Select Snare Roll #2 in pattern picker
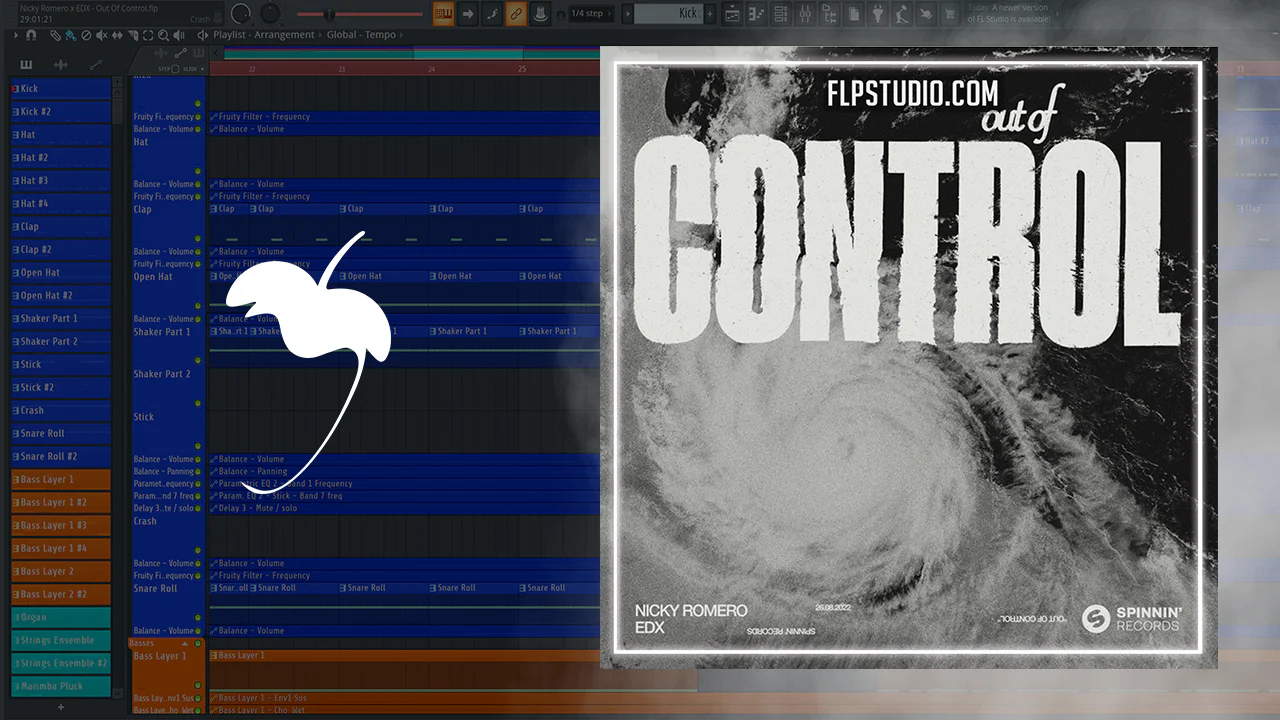1280x720 pixels. click(60, 457)
